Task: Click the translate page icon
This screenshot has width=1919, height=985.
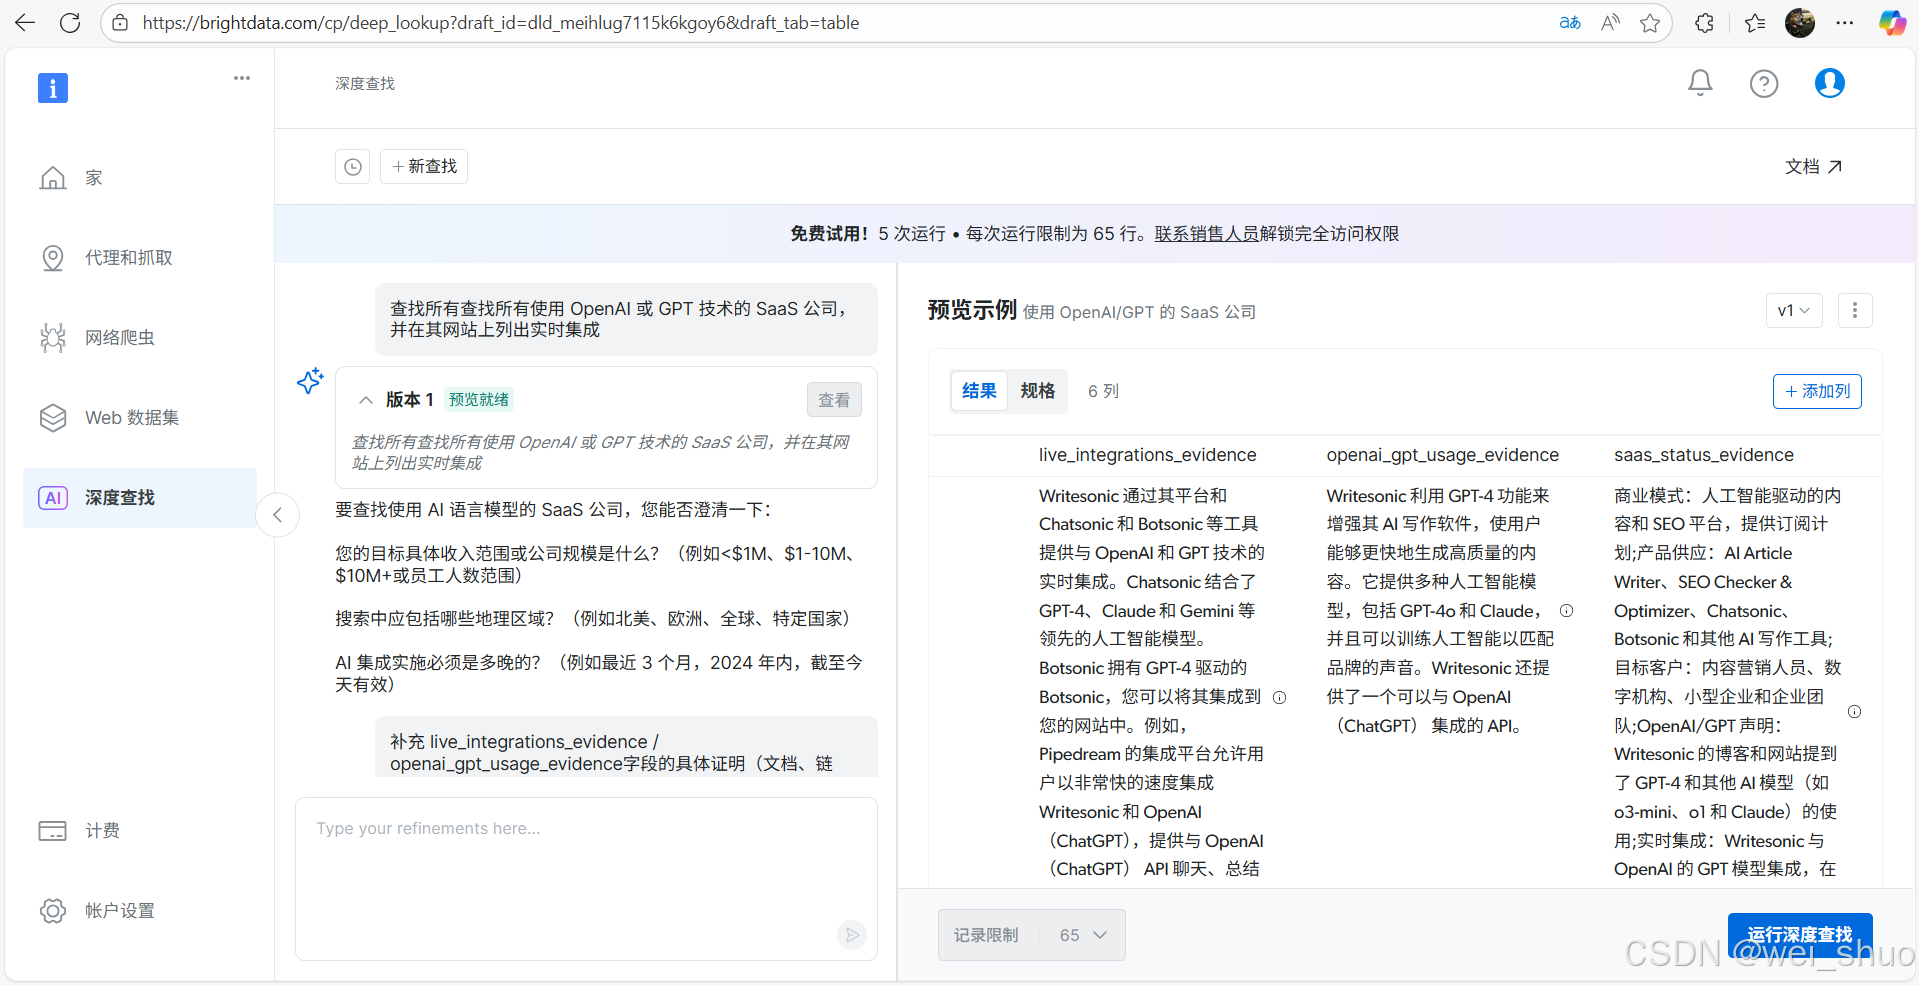Action: pos(1570,22)
